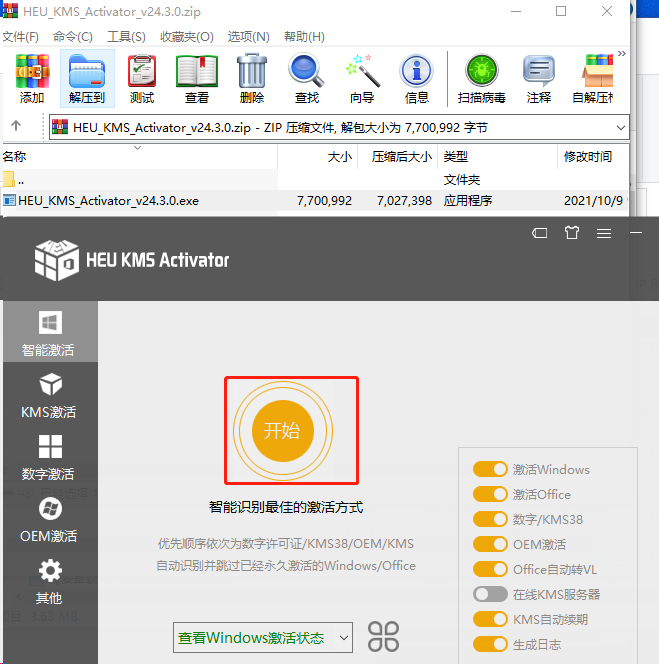This screenshot has width=659, height=664.
Task: Open the OEM激活 sidebar section
Action: [50, 520]
